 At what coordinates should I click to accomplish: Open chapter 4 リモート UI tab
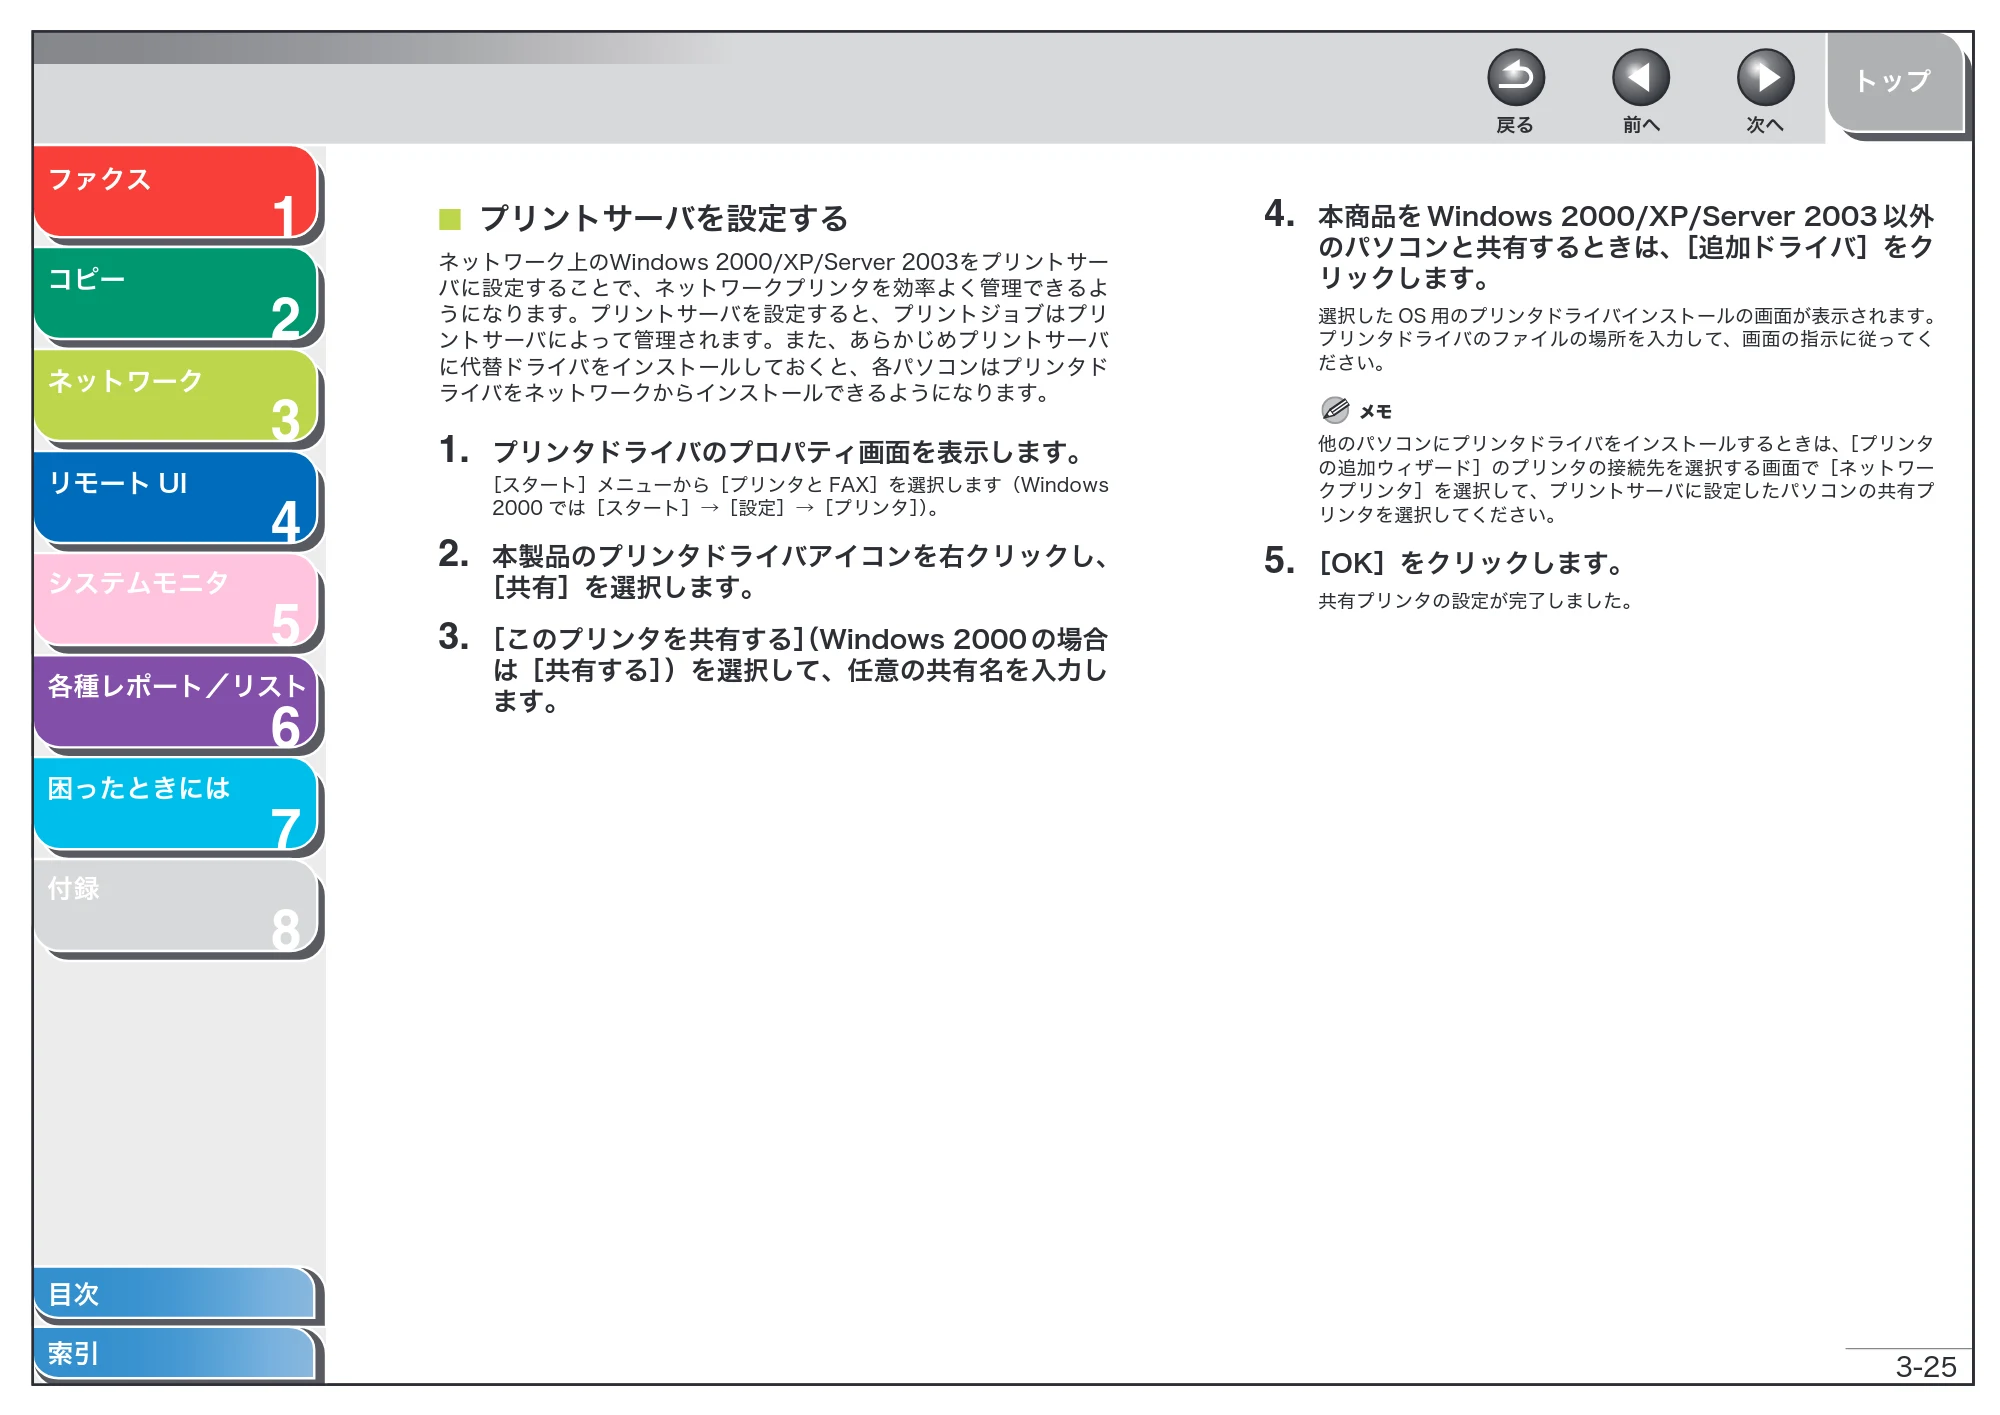(176, 498)
